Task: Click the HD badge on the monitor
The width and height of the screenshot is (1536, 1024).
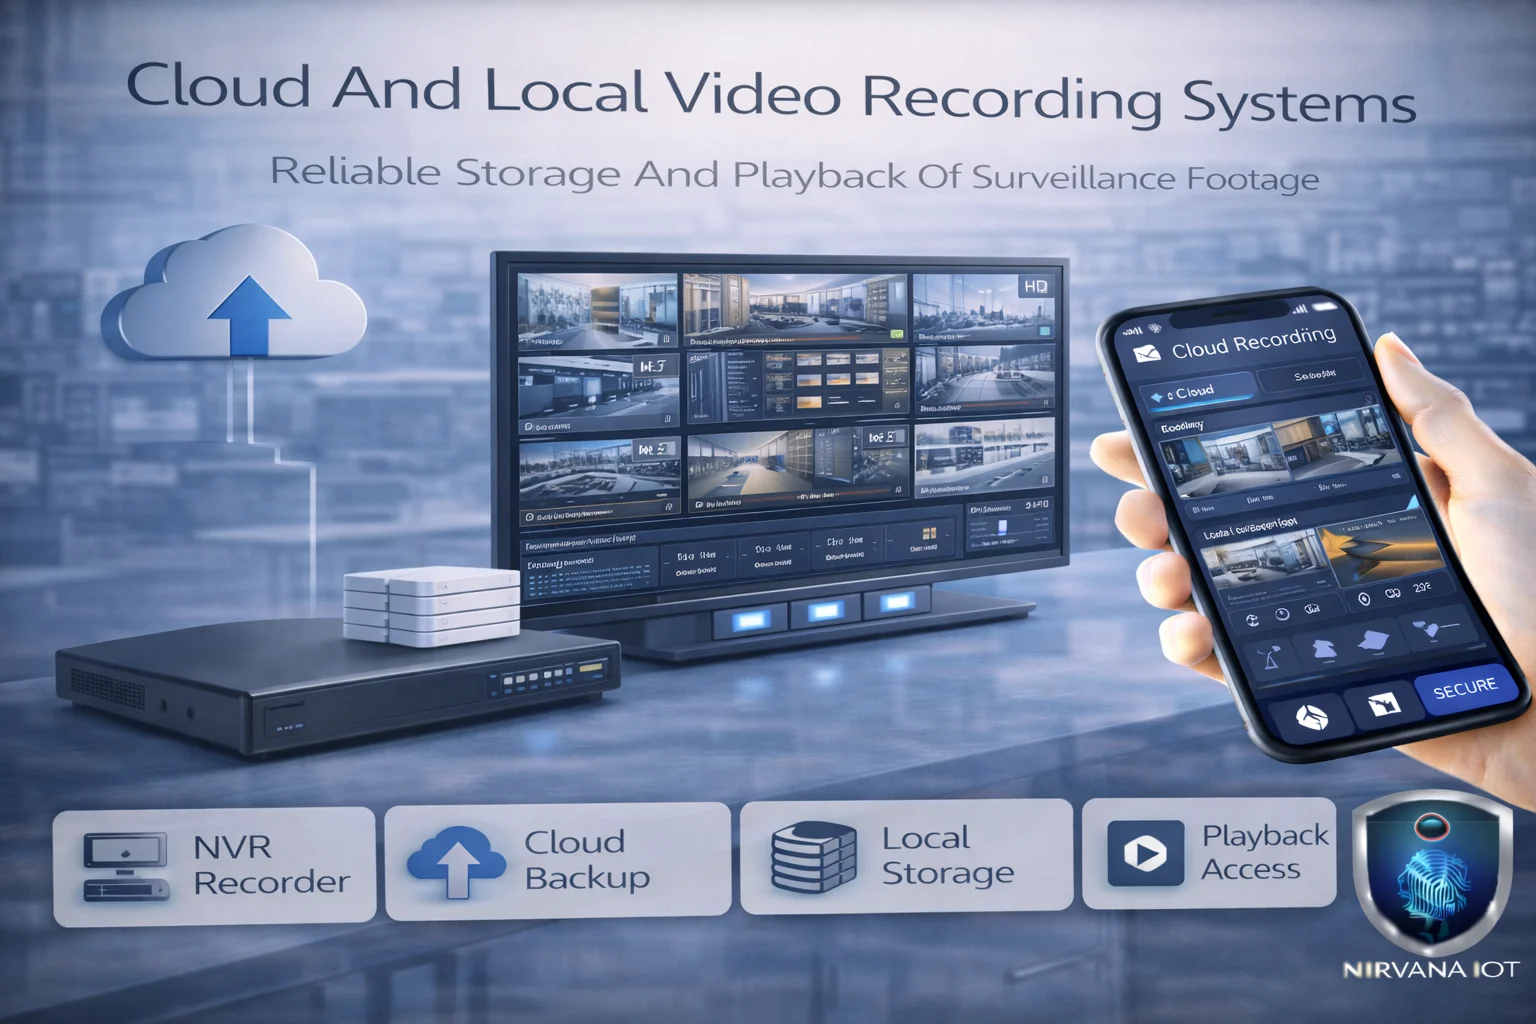Action: [1035, 287]
